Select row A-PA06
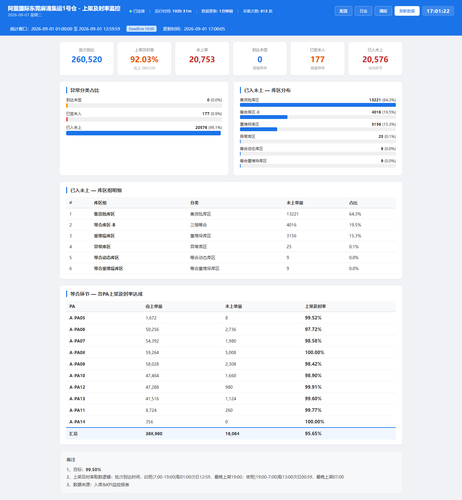Image resolution: width=462 pixels, height=500 pixels. point(231,329)
